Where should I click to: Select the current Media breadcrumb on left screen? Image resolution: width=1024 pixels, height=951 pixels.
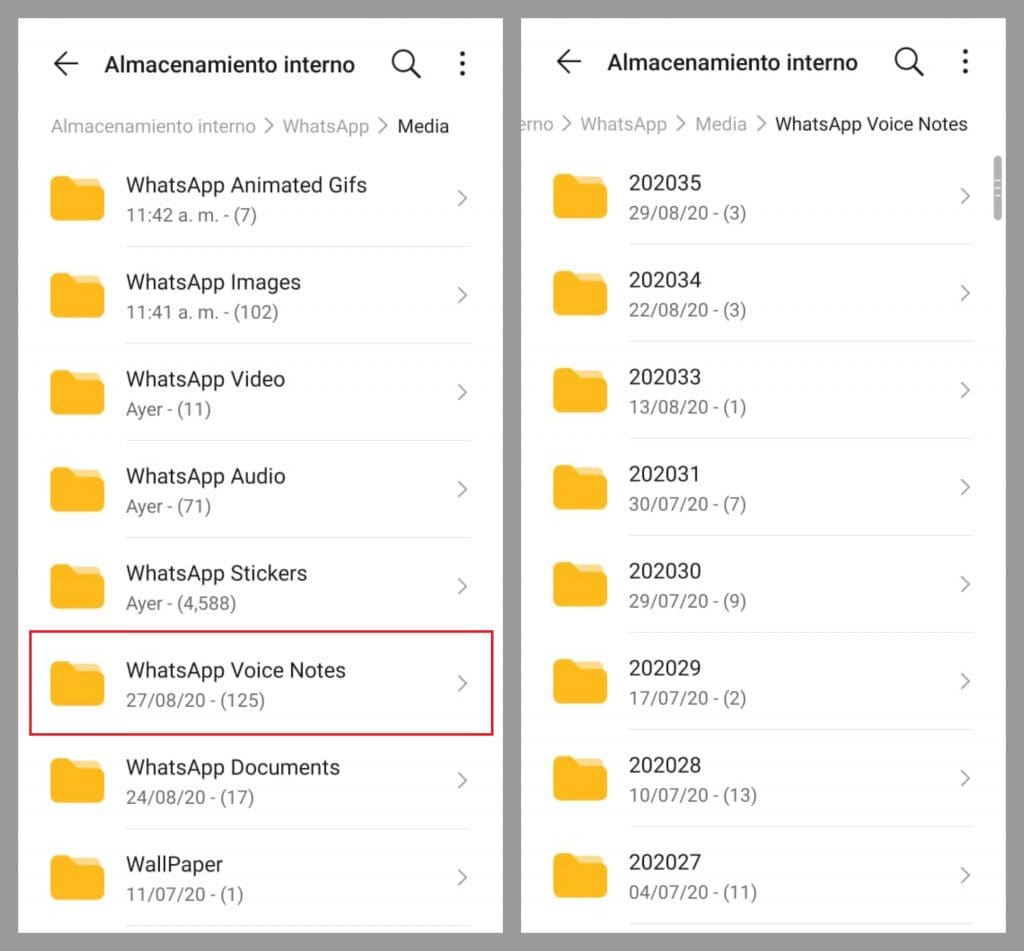pos(423,126)
